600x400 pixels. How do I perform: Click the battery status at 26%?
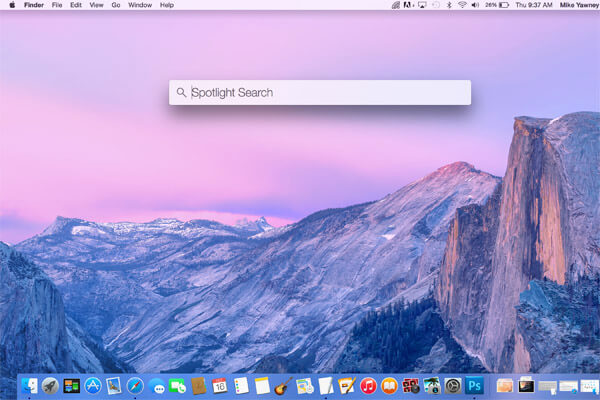tap(497, 5)
